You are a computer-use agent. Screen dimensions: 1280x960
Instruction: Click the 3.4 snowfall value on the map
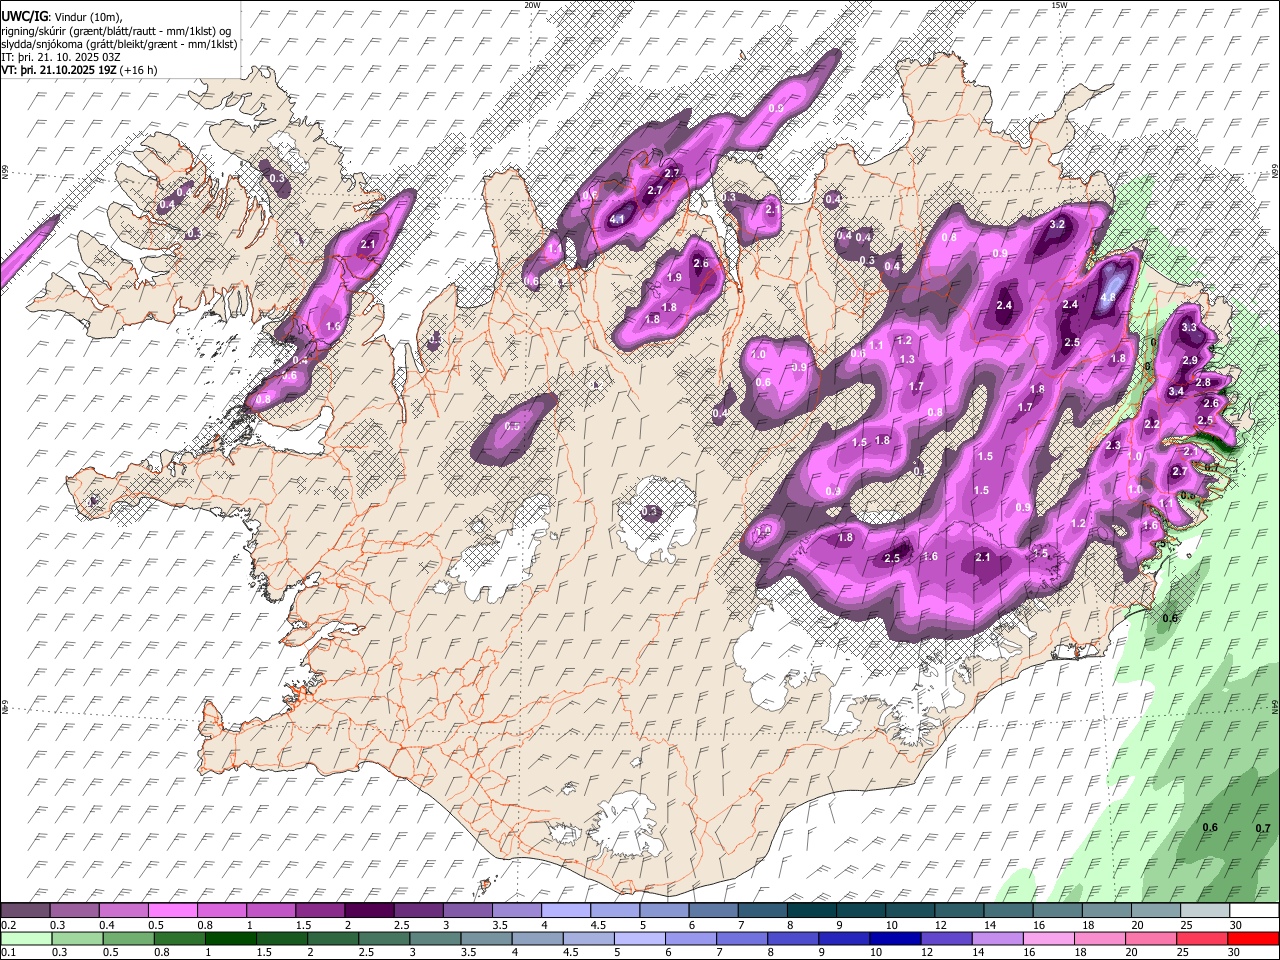(1176, 391)
